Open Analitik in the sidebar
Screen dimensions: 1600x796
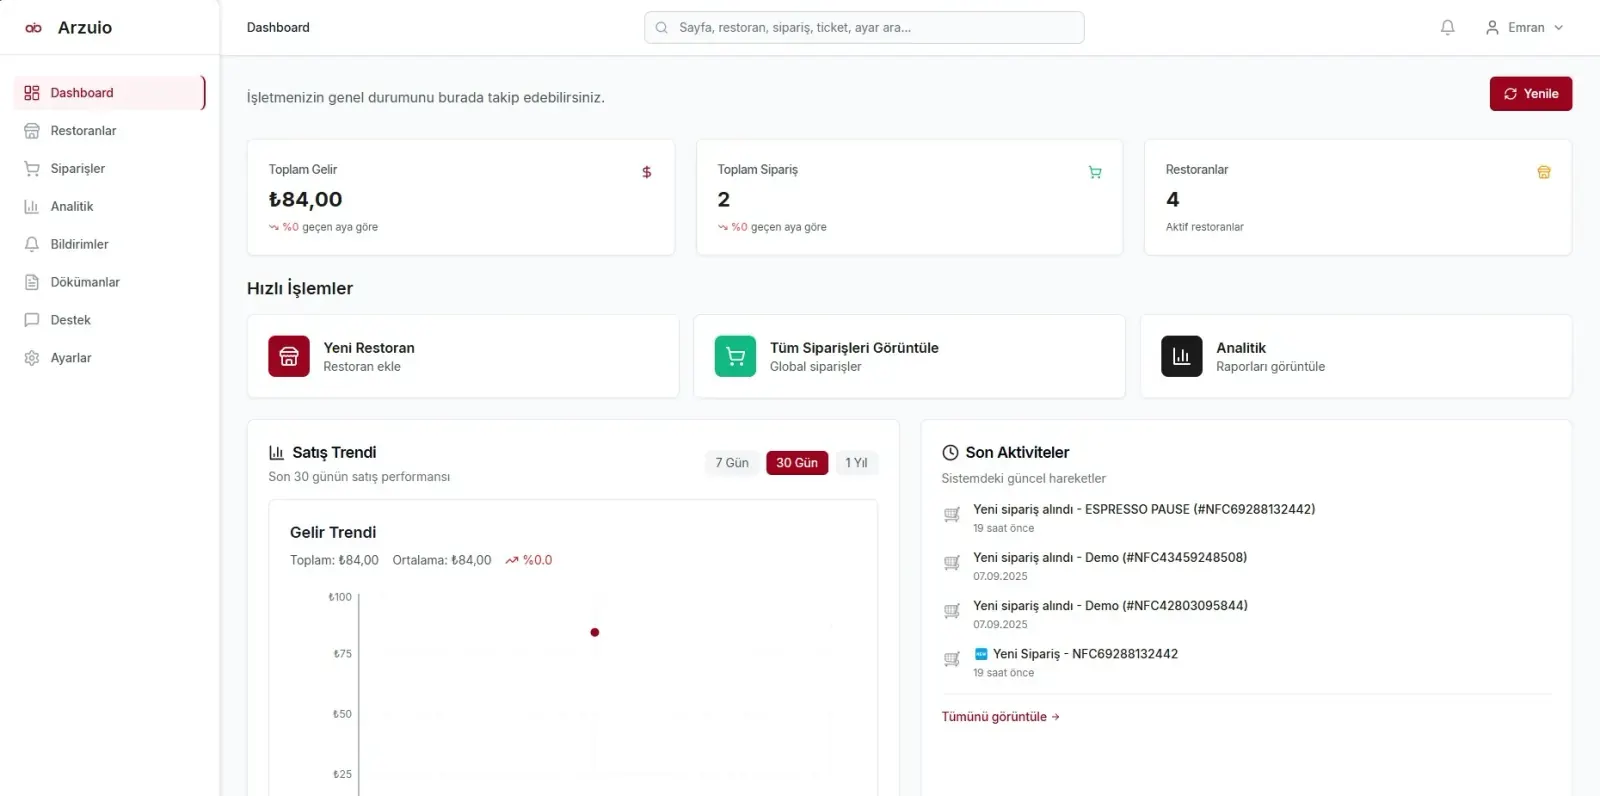point(109,207)
